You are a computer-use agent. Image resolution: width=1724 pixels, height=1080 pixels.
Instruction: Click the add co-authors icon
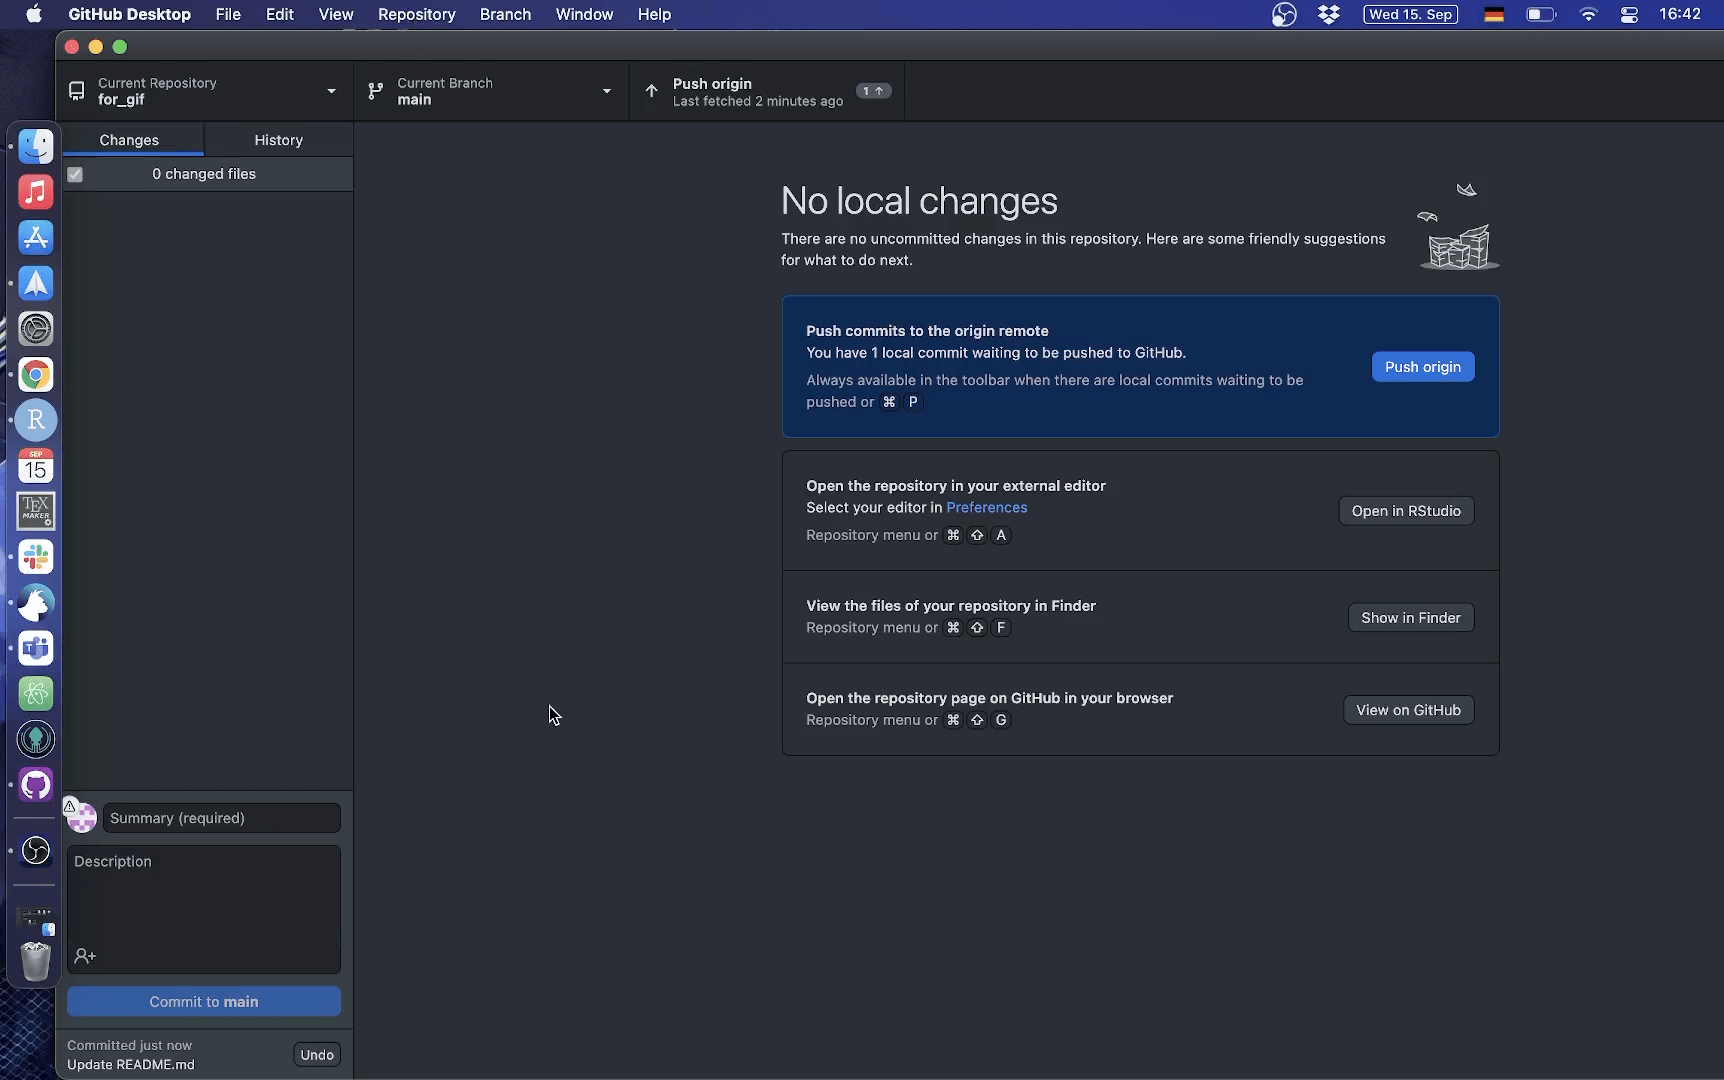85,957
